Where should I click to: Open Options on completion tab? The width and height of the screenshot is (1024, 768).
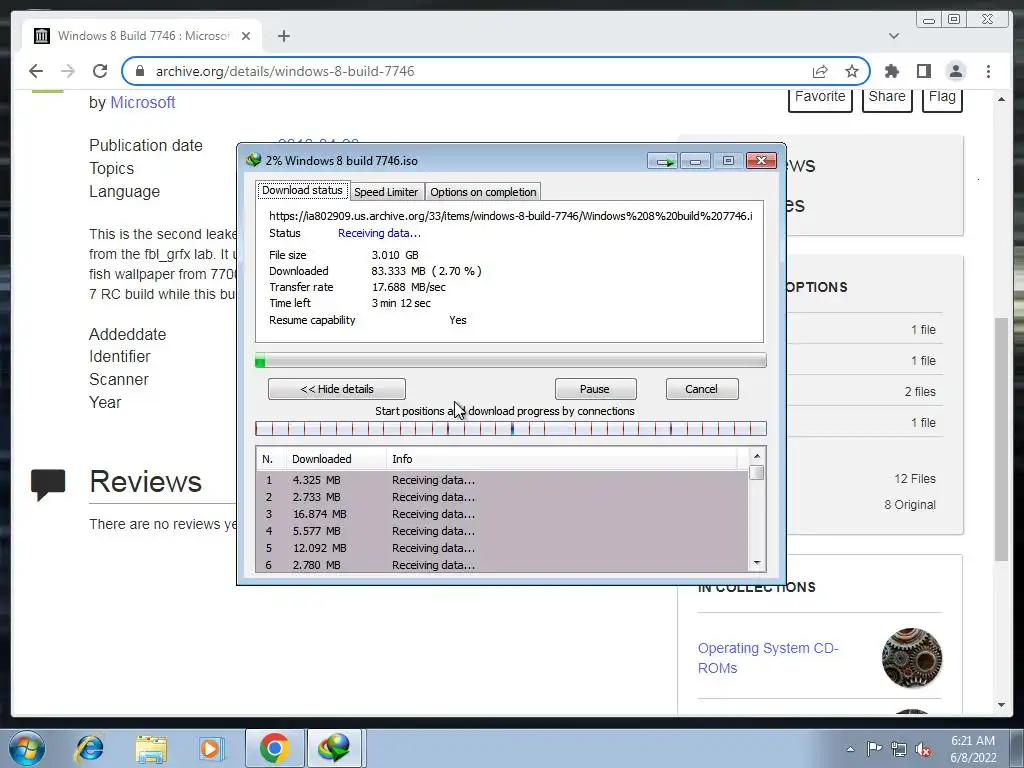click(x=483, y=192)
